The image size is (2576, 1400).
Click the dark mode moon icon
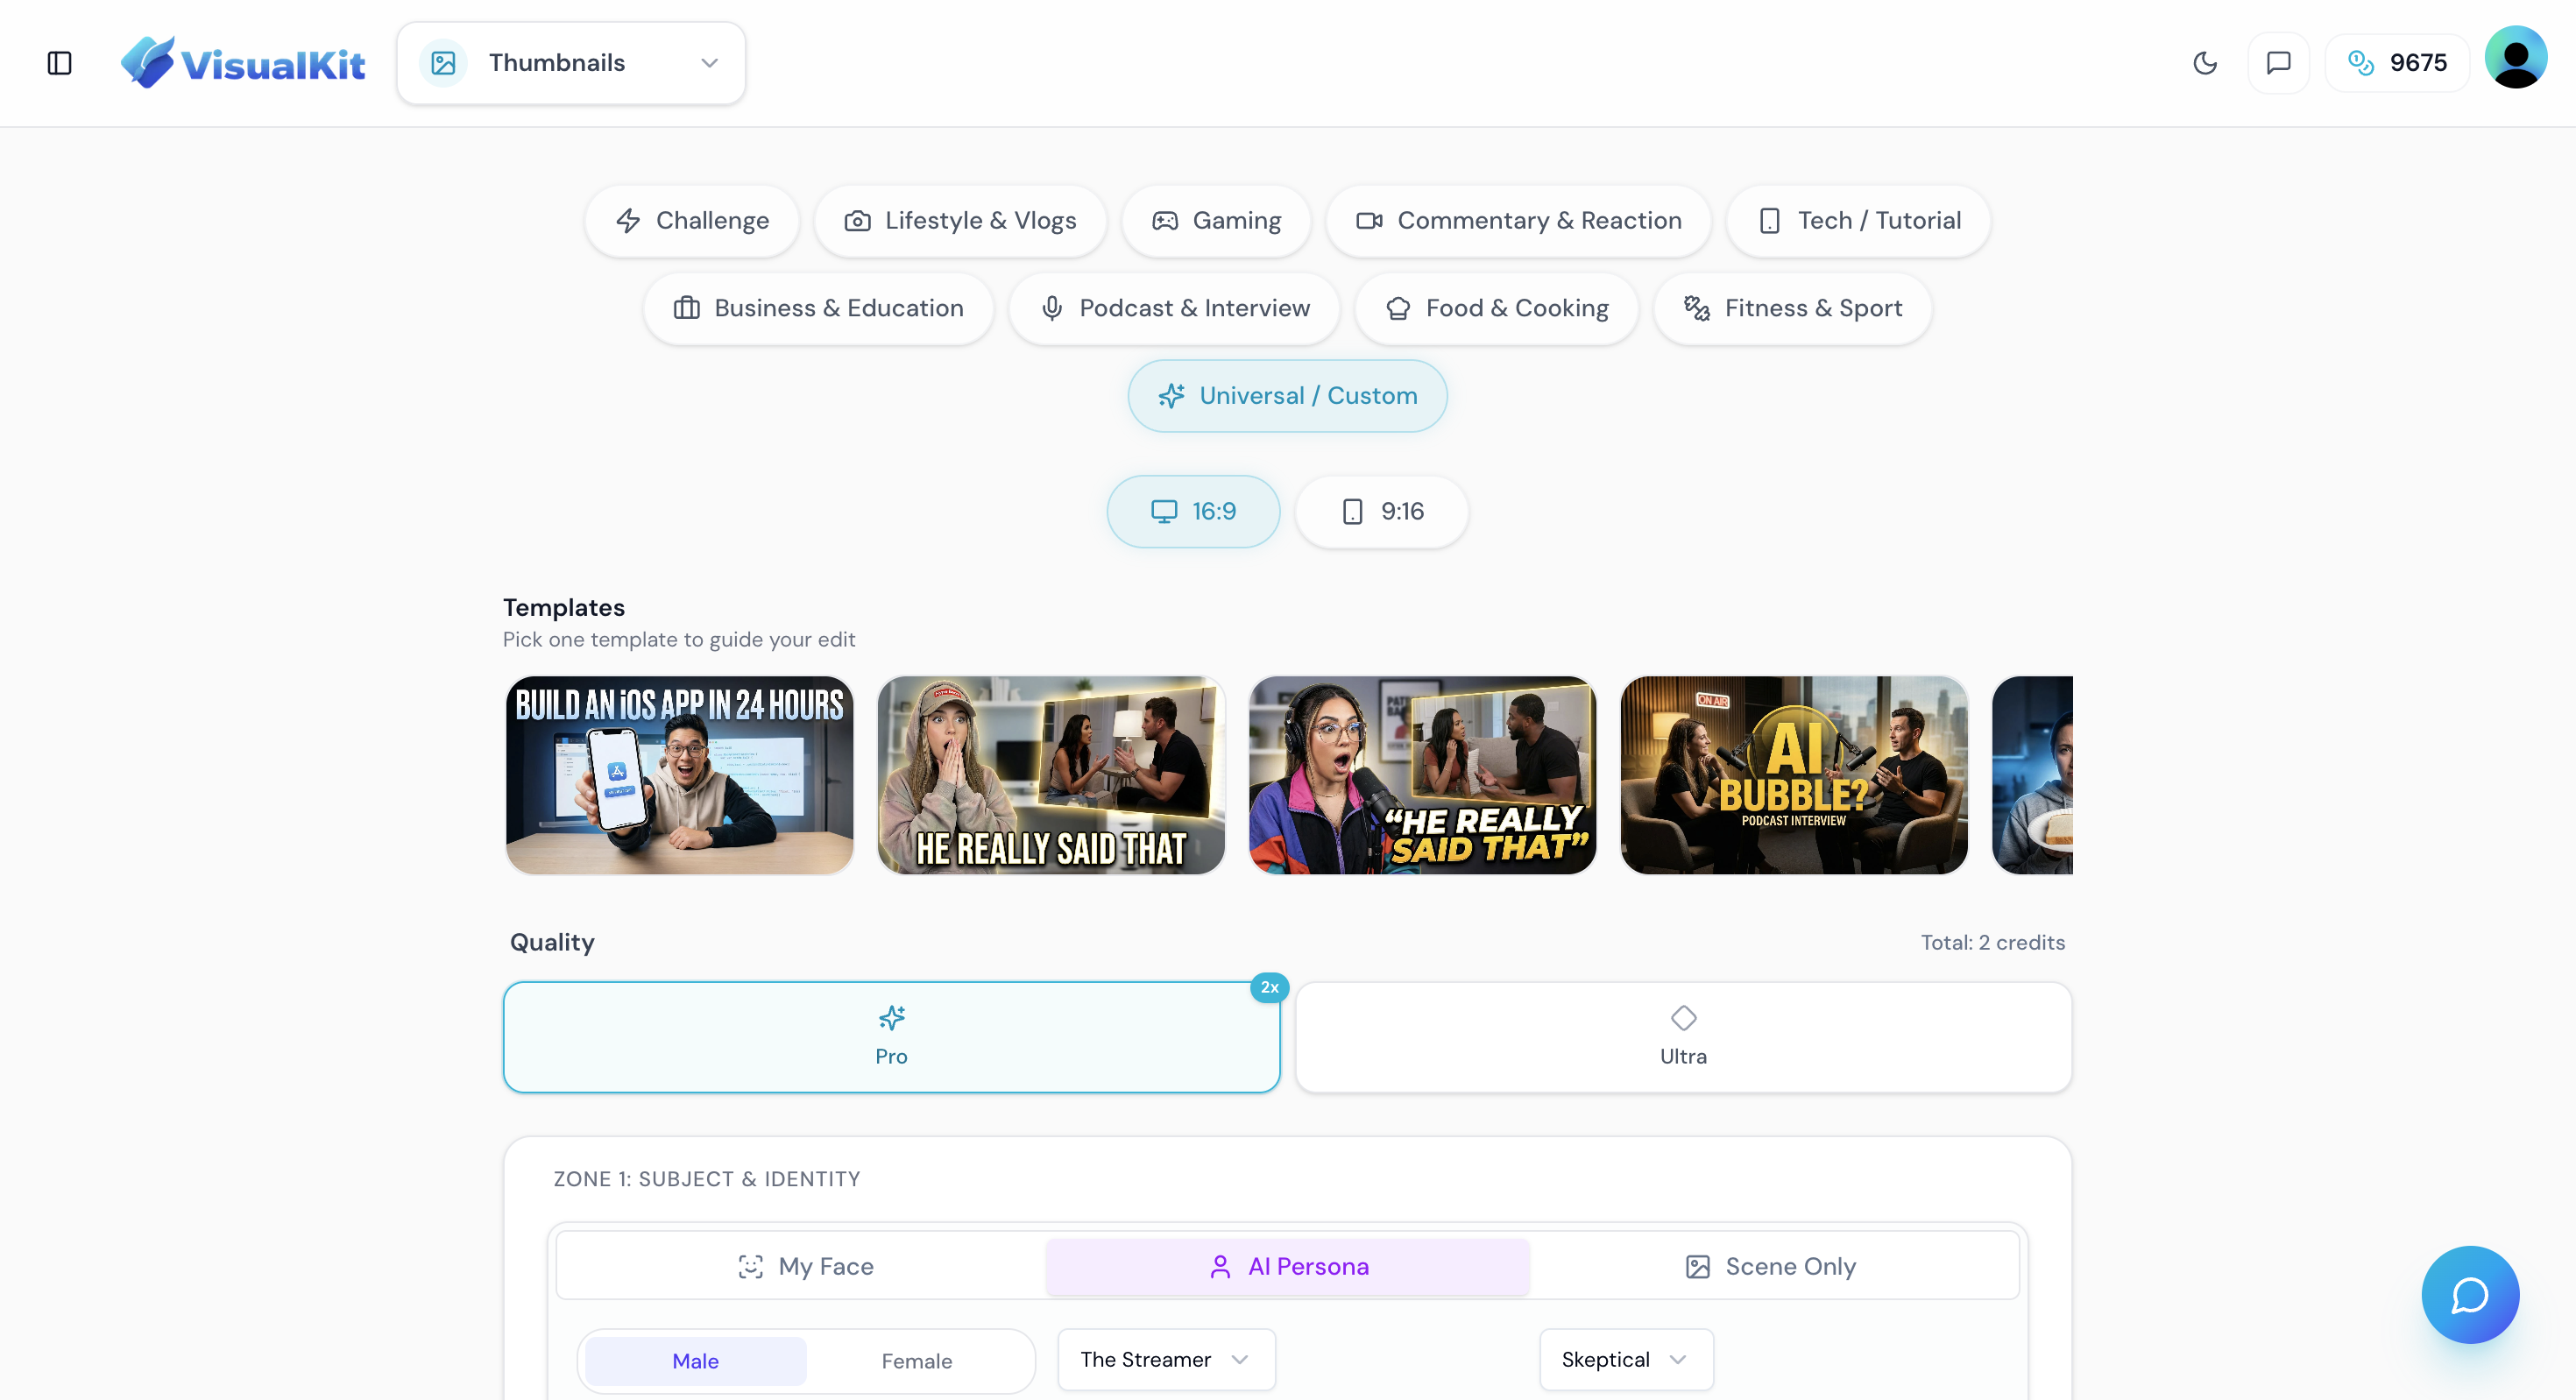click(x=2204, y=62)
